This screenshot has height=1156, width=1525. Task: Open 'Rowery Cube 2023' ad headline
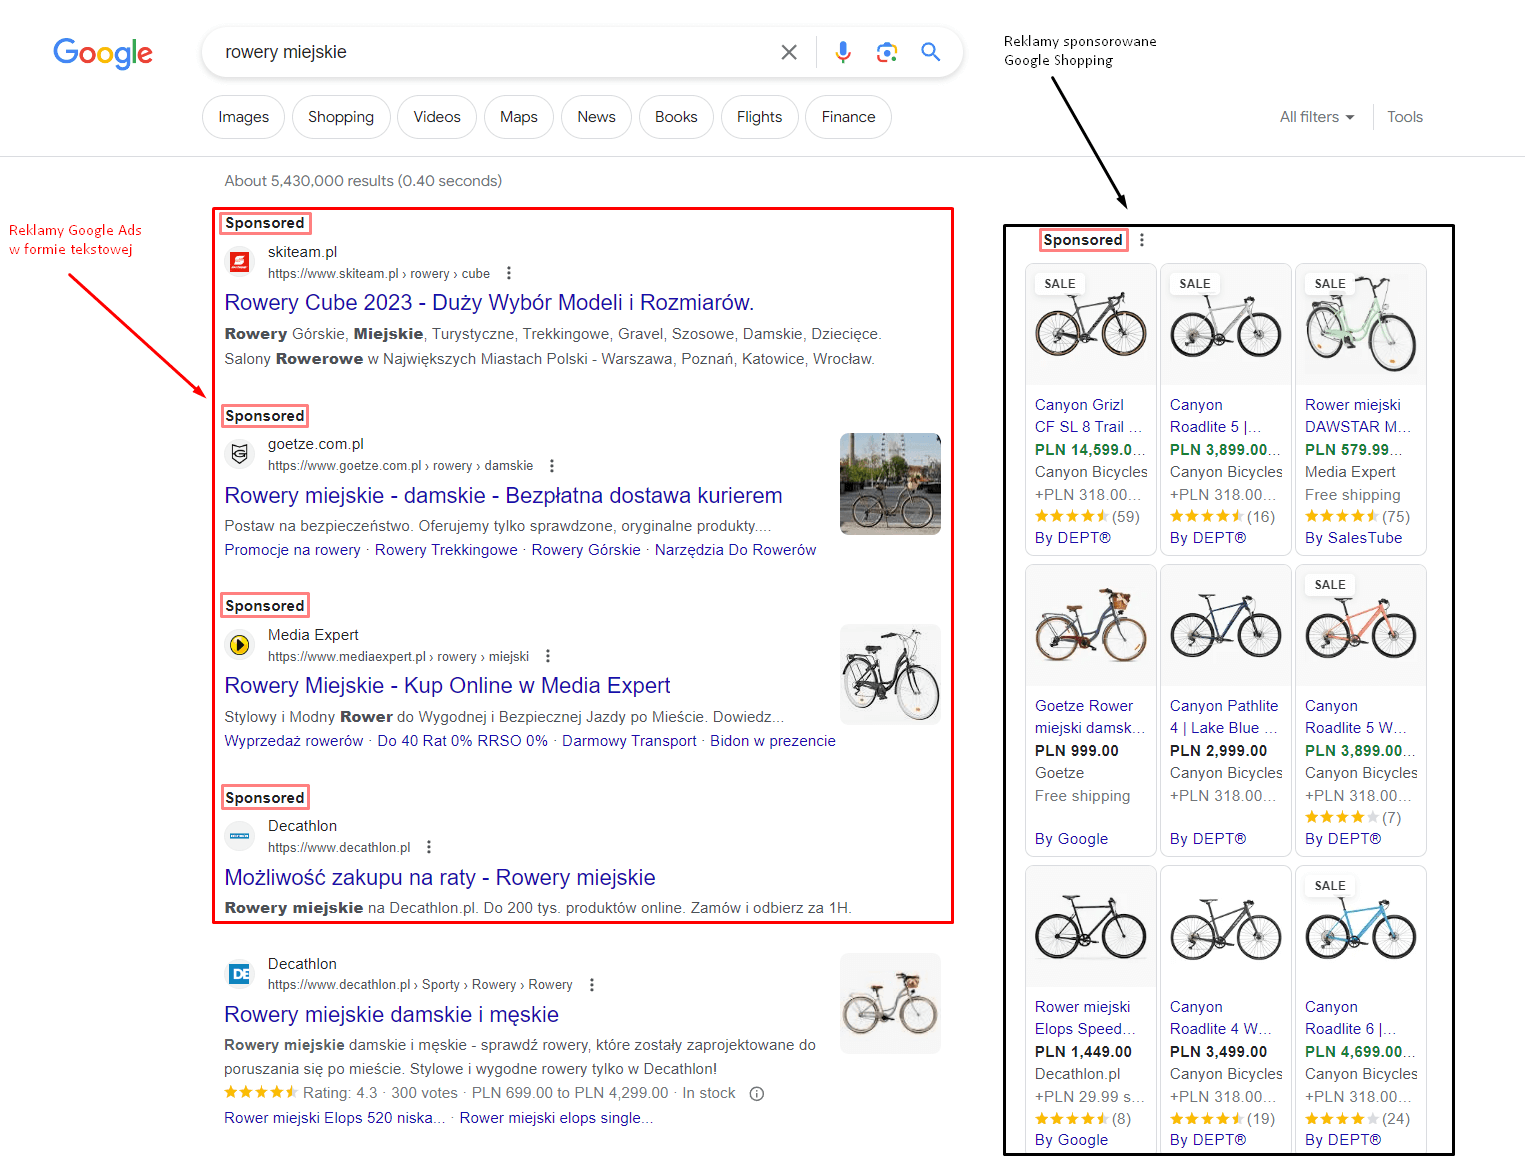pyautogui.click(x=489, y=303)
